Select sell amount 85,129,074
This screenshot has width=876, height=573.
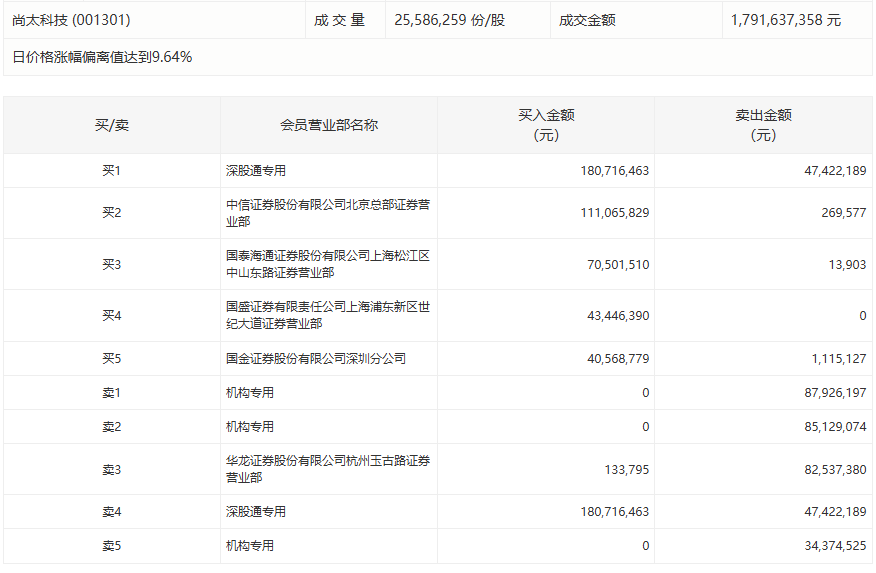835,427
